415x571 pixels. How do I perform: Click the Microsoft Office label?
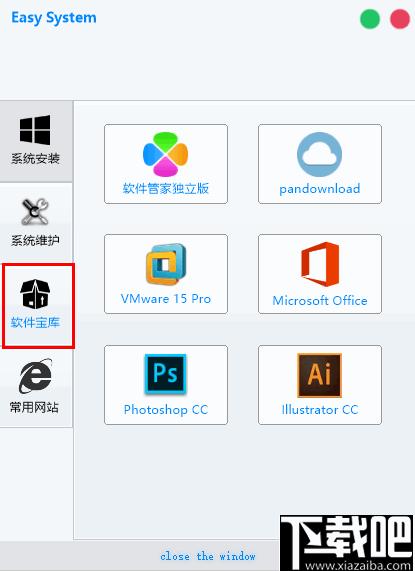(320, 300)
